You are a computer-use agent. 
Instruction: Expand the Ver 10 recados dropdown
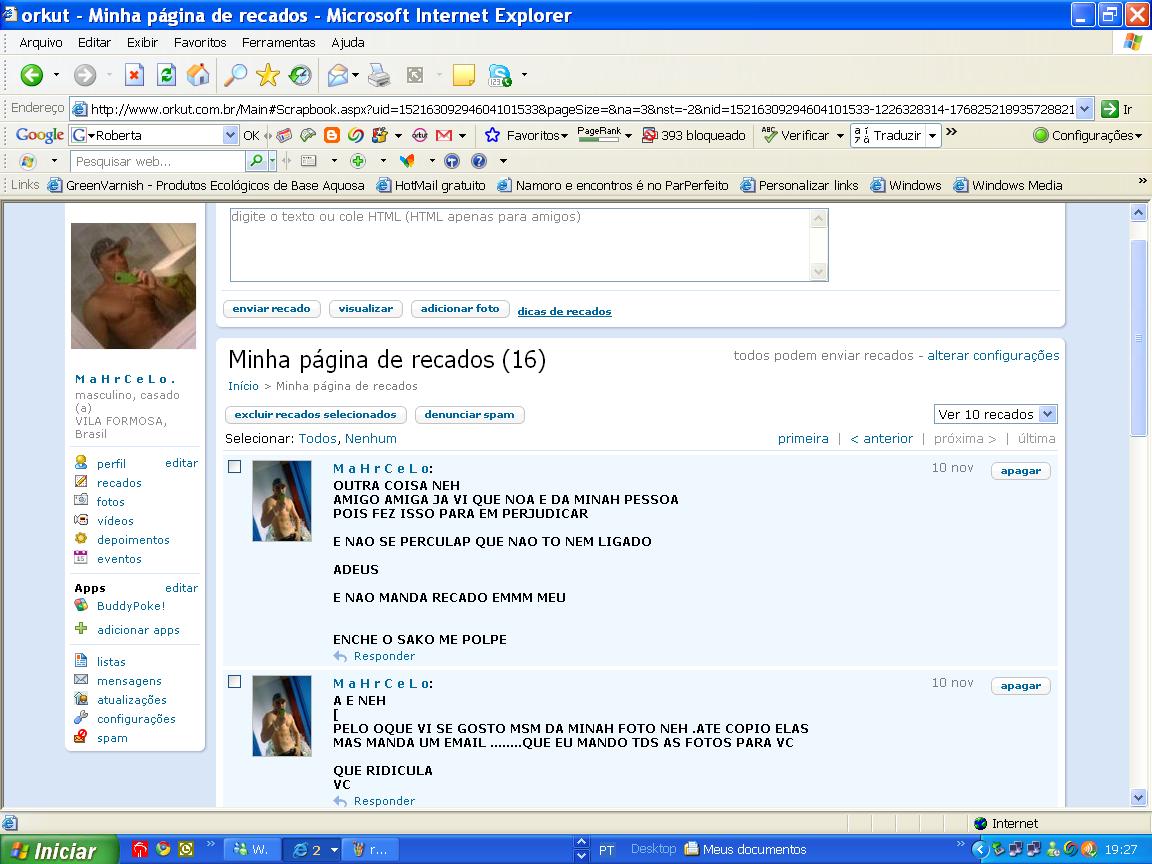(1048, 414)
